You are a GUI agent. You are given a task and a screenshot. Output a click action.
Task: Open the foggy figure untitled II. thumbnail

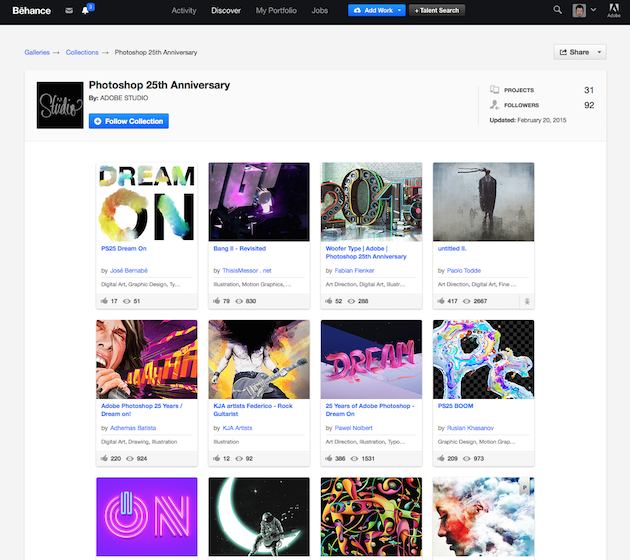(x=484, y=202)
